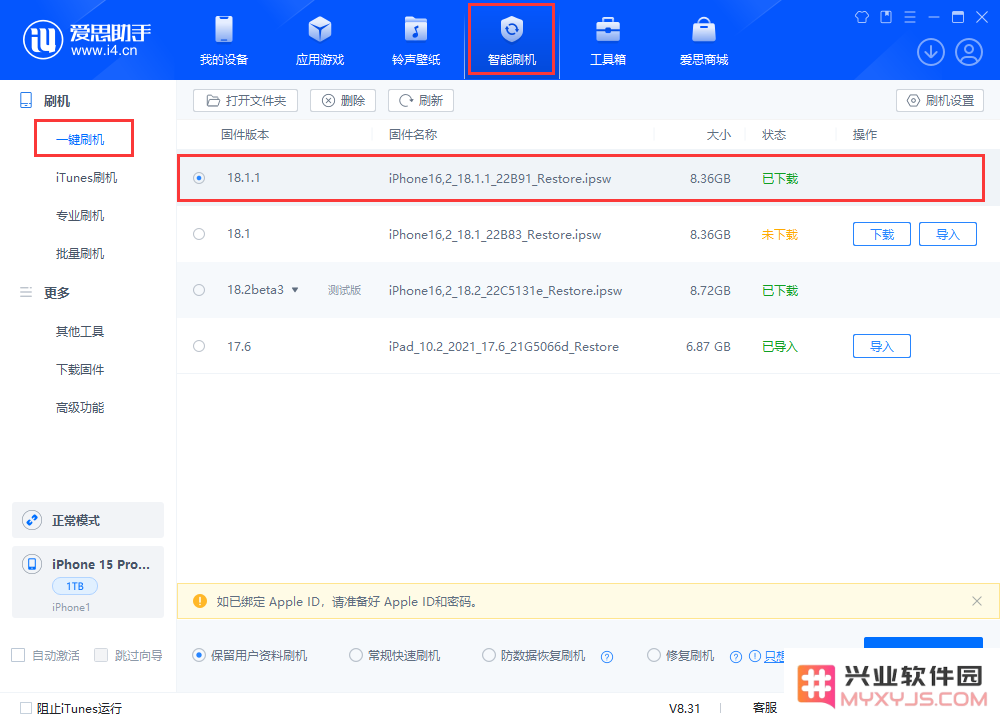The image size is (1000, 723).
Task: Click the 刷新 button
Action: click(x=421, y=101)
